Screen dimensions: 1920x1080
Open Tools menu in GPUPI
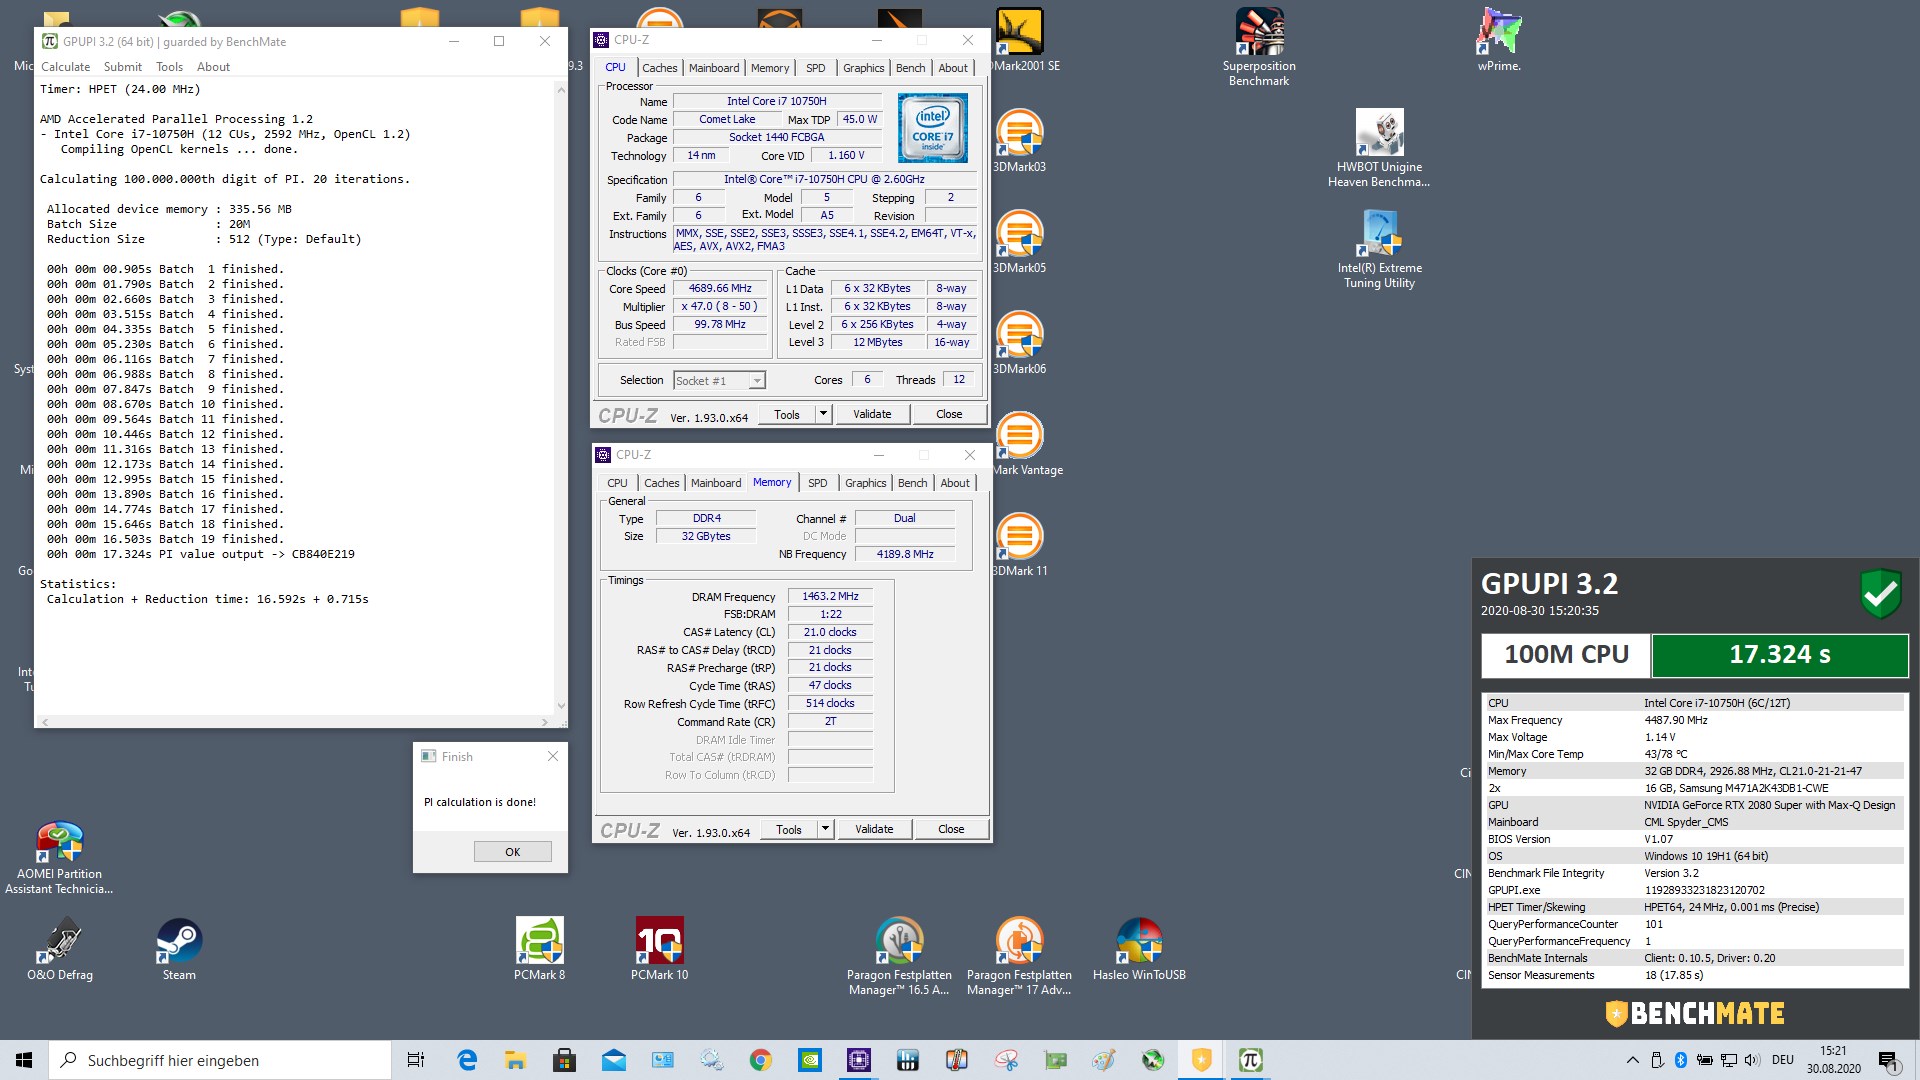(x=169, y=67)
